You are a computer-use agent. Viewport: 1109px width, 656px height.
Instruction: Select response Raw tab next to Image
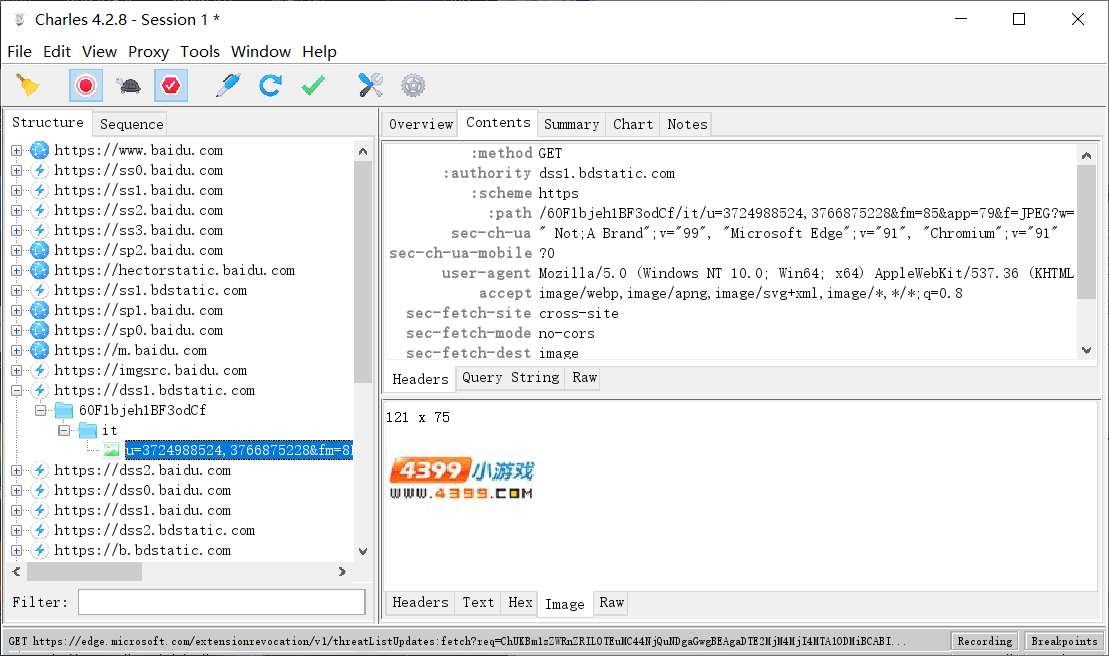612,602
